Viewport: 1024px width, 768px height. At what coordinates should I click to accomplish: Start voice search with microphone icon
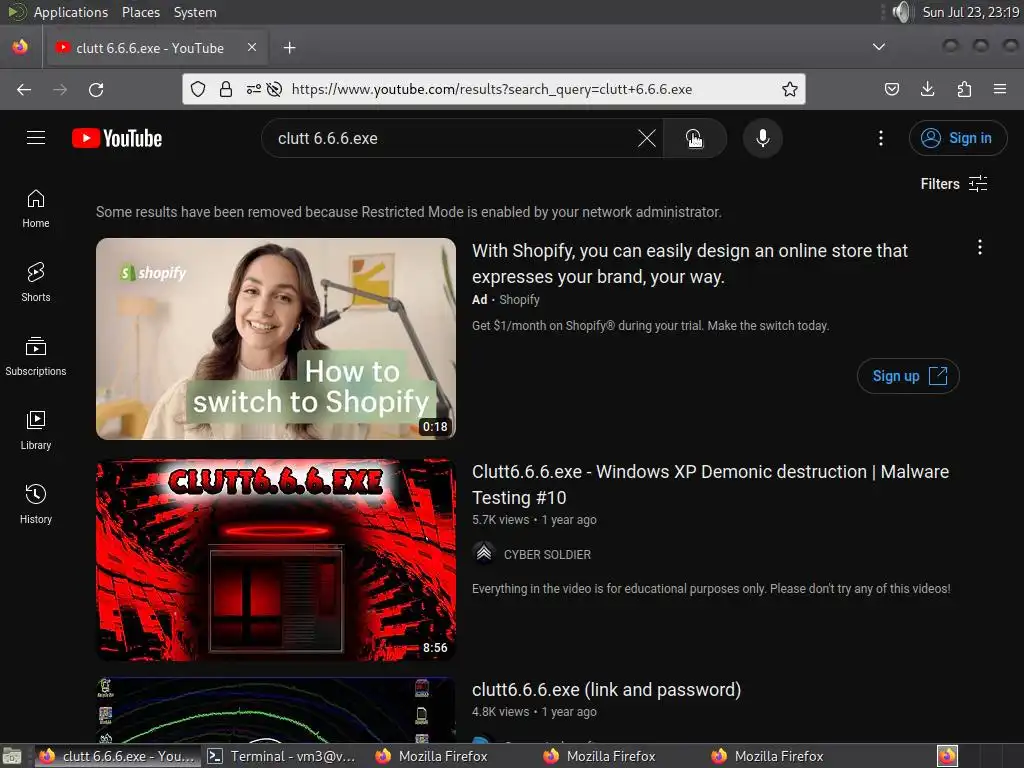(763, 138)
